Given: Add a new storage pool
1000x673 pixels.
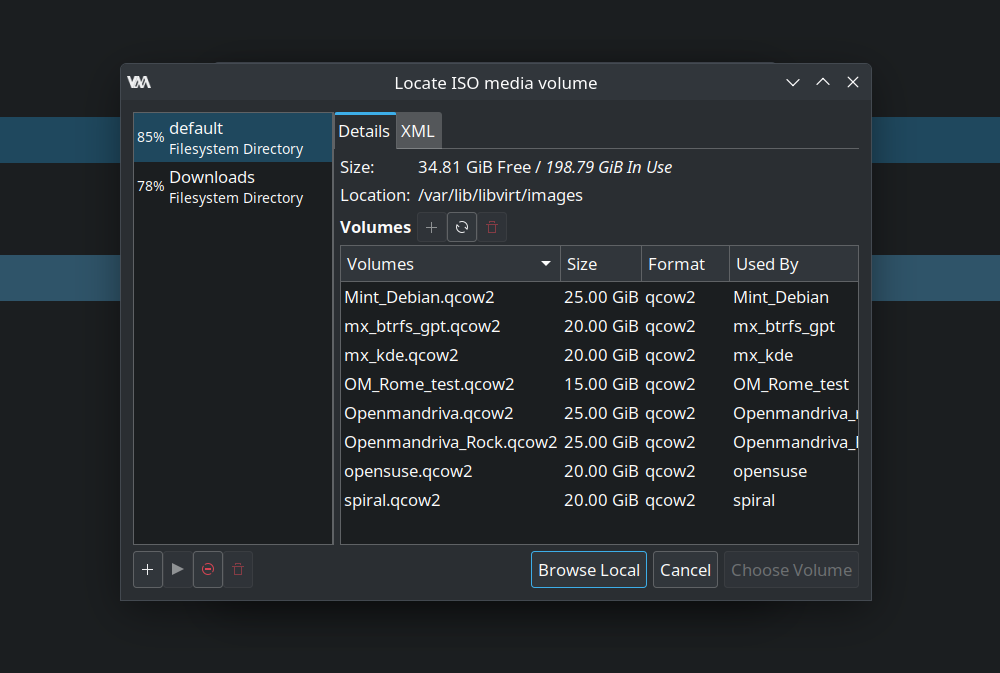Looking at the screenshot, I should pyautogui.click(x=147, y=569).
